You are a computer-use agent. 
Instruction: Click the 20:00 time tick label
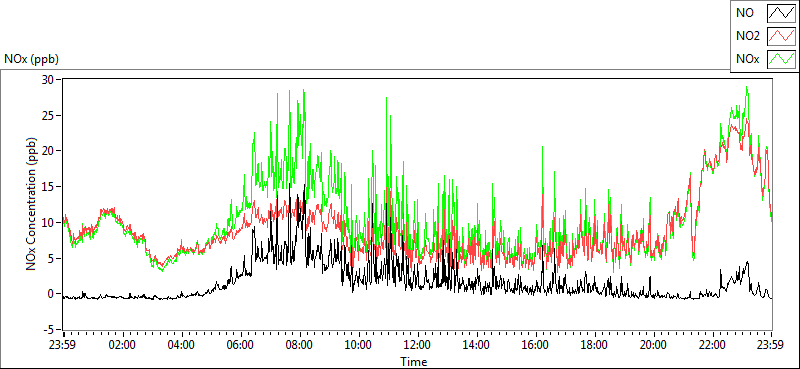[654, 344]
